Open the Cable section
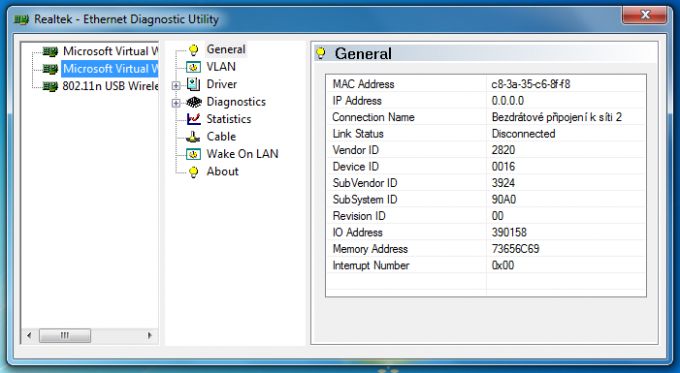680x373 pixels. tap(221, 137)
